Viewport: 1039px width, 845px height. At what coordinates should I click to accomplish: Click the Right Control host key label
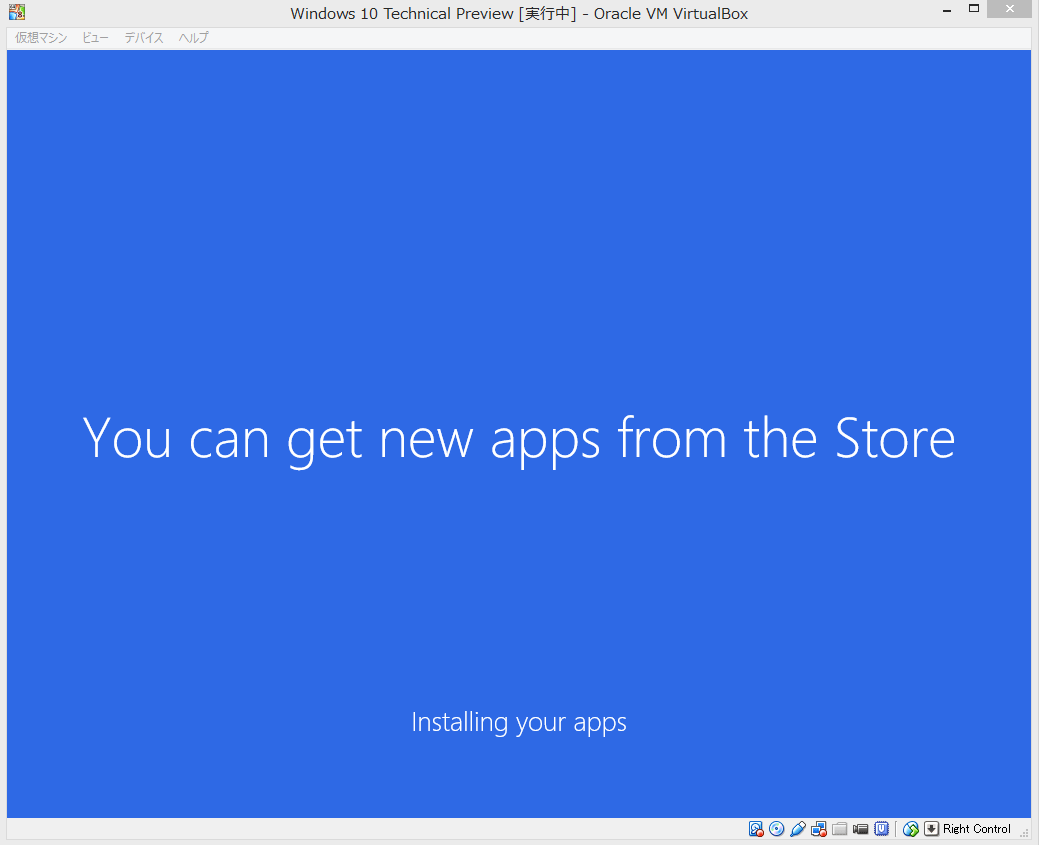[977, 828]
